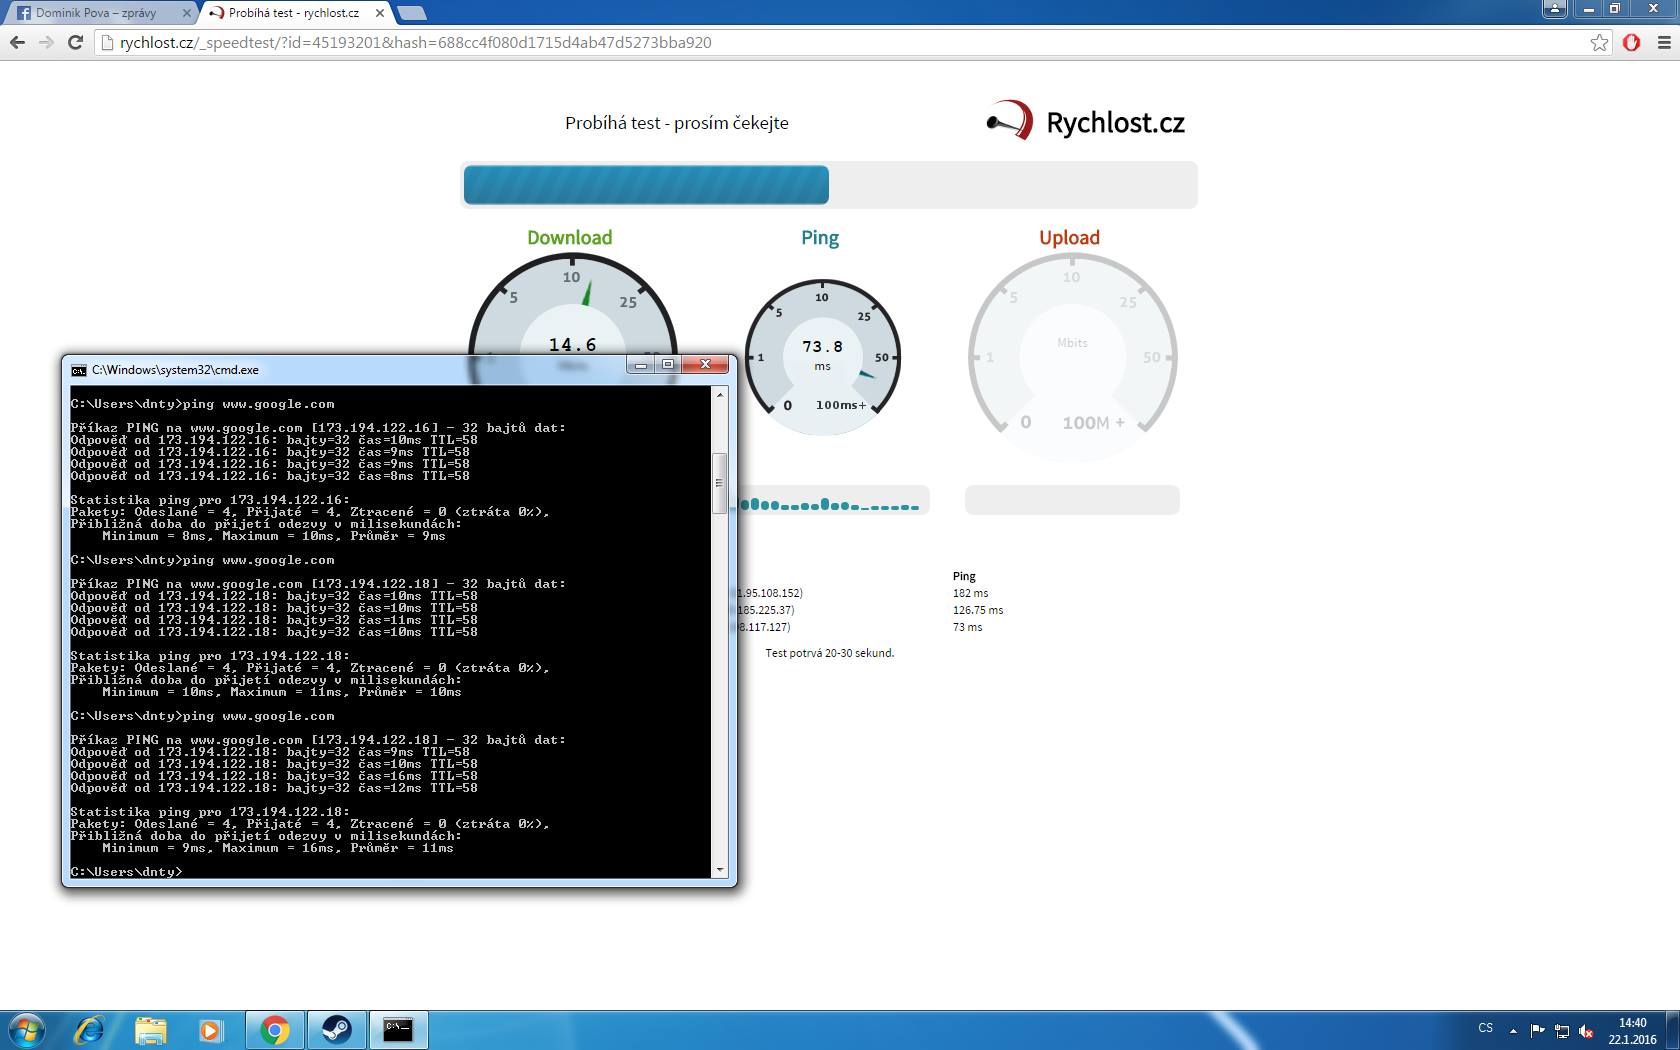Click the cmd scrollbar up arrow
1680x1050 pixels.
[x=719, y=395]
